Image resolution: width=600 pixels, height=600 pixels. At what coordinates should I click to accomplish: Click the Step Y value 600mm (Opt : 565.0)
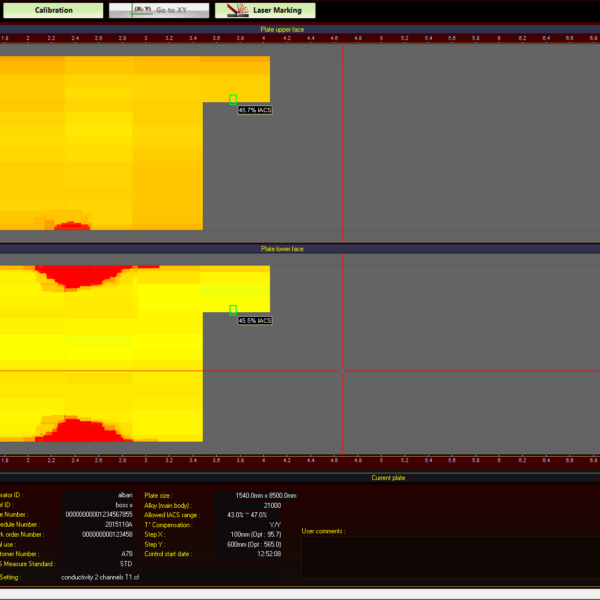coord(248,545)
